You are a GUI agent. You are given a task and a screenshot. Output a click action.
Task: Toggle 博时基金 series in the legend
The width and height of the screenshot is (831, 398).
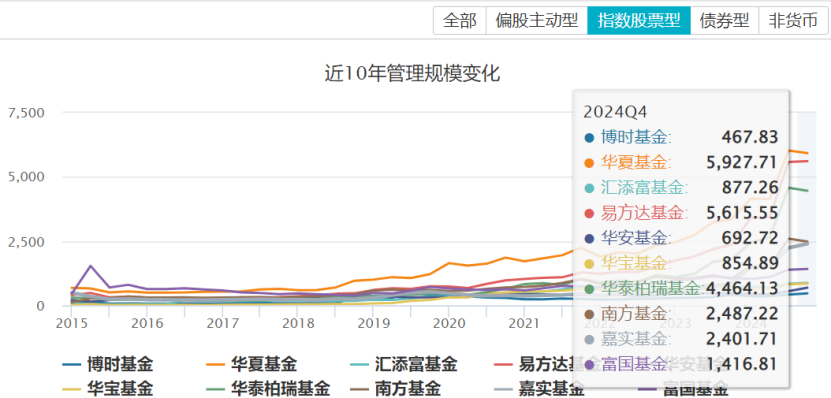click(108, 365)
